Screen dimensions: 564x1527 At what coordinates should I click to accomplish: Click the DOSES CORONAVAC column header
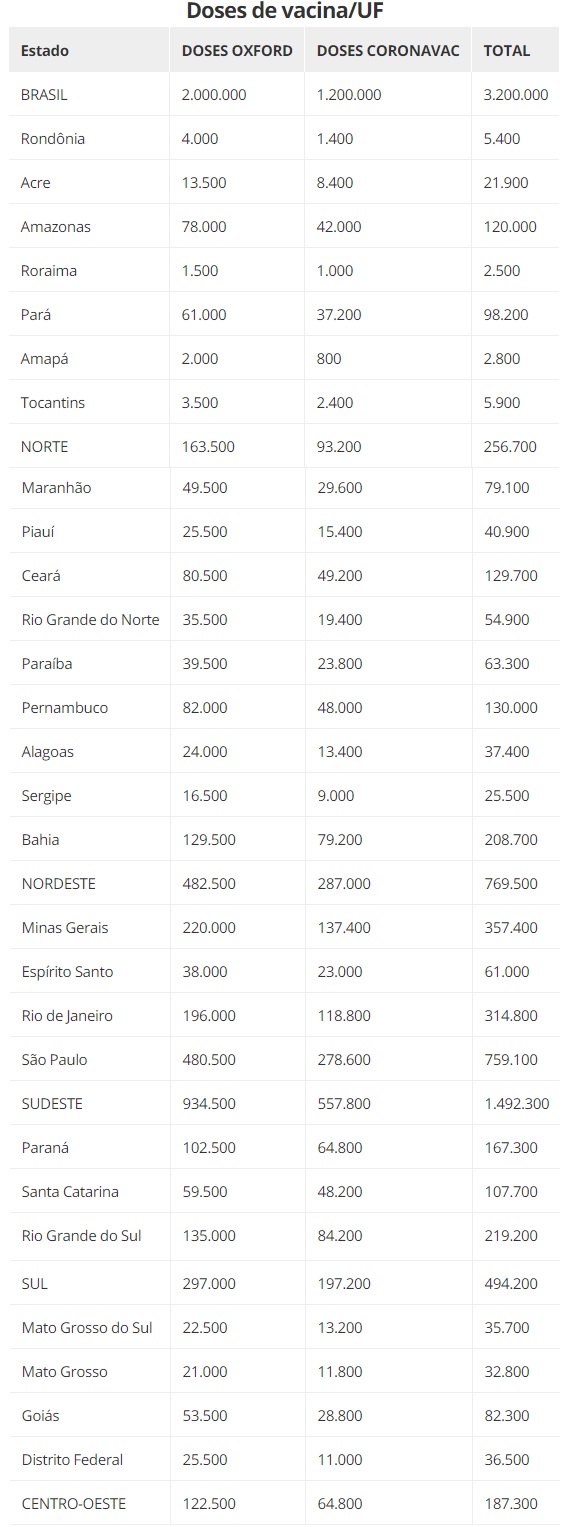tap(388, 51)
